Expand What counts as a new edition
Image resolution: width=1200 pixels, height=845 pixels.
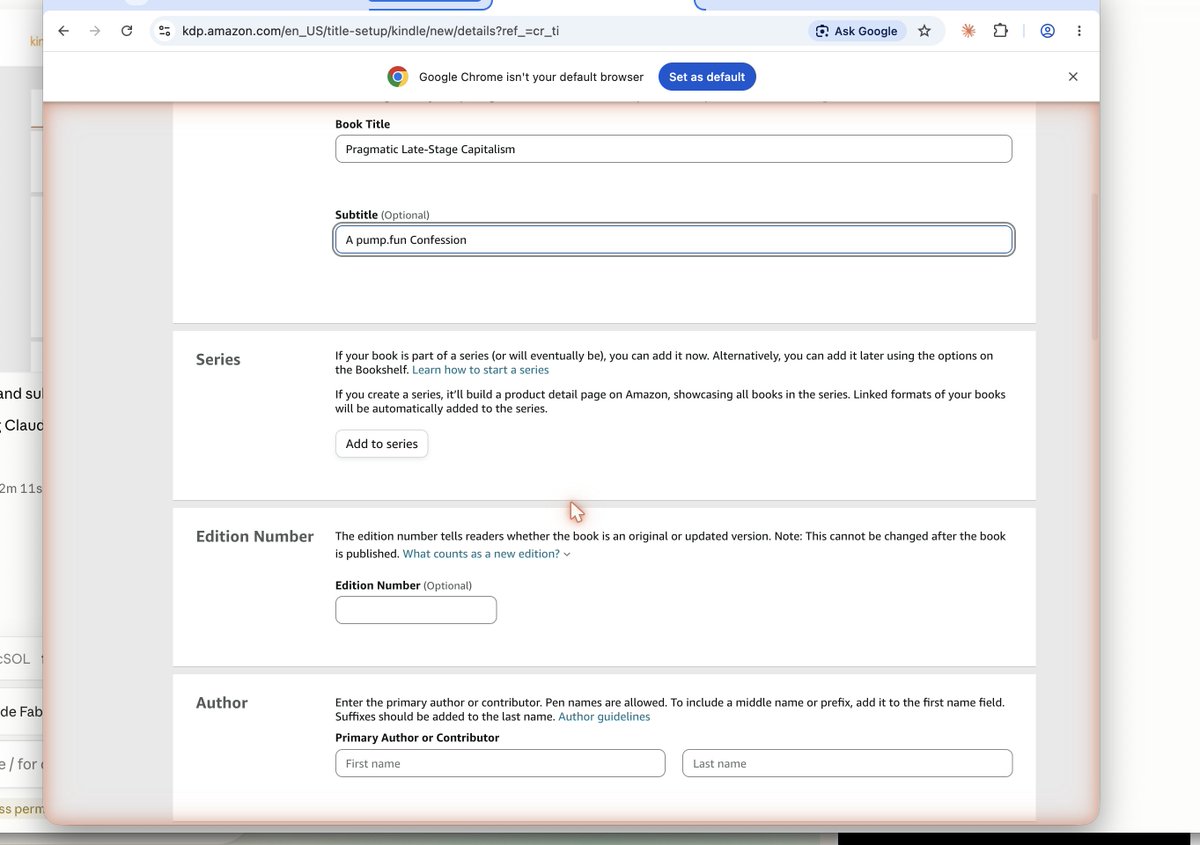[486, 554]
